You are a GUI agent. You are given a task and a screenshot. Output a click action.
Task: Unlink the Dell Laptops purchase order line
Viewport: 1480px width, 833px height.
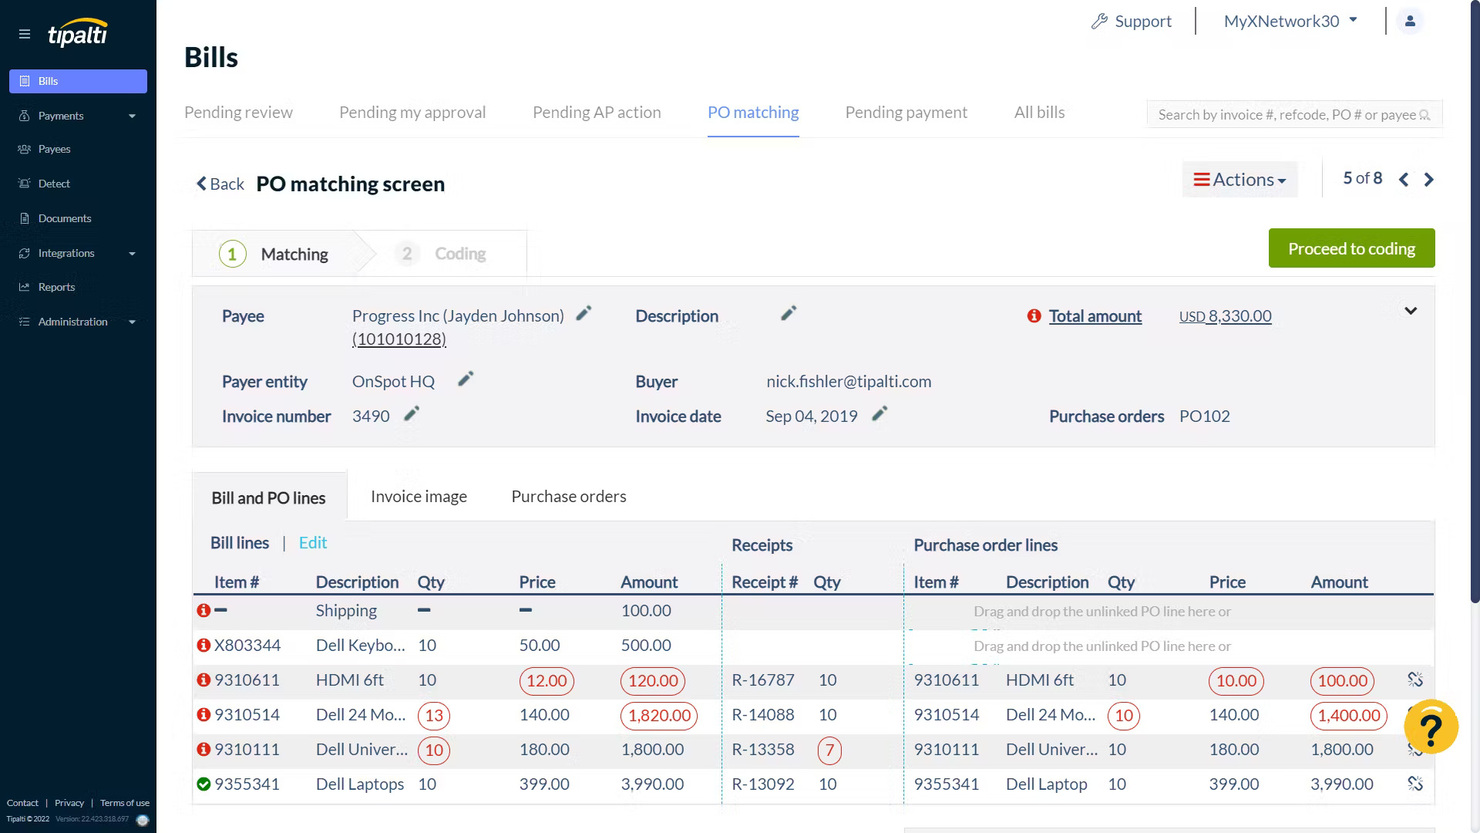pos(1415,784)
